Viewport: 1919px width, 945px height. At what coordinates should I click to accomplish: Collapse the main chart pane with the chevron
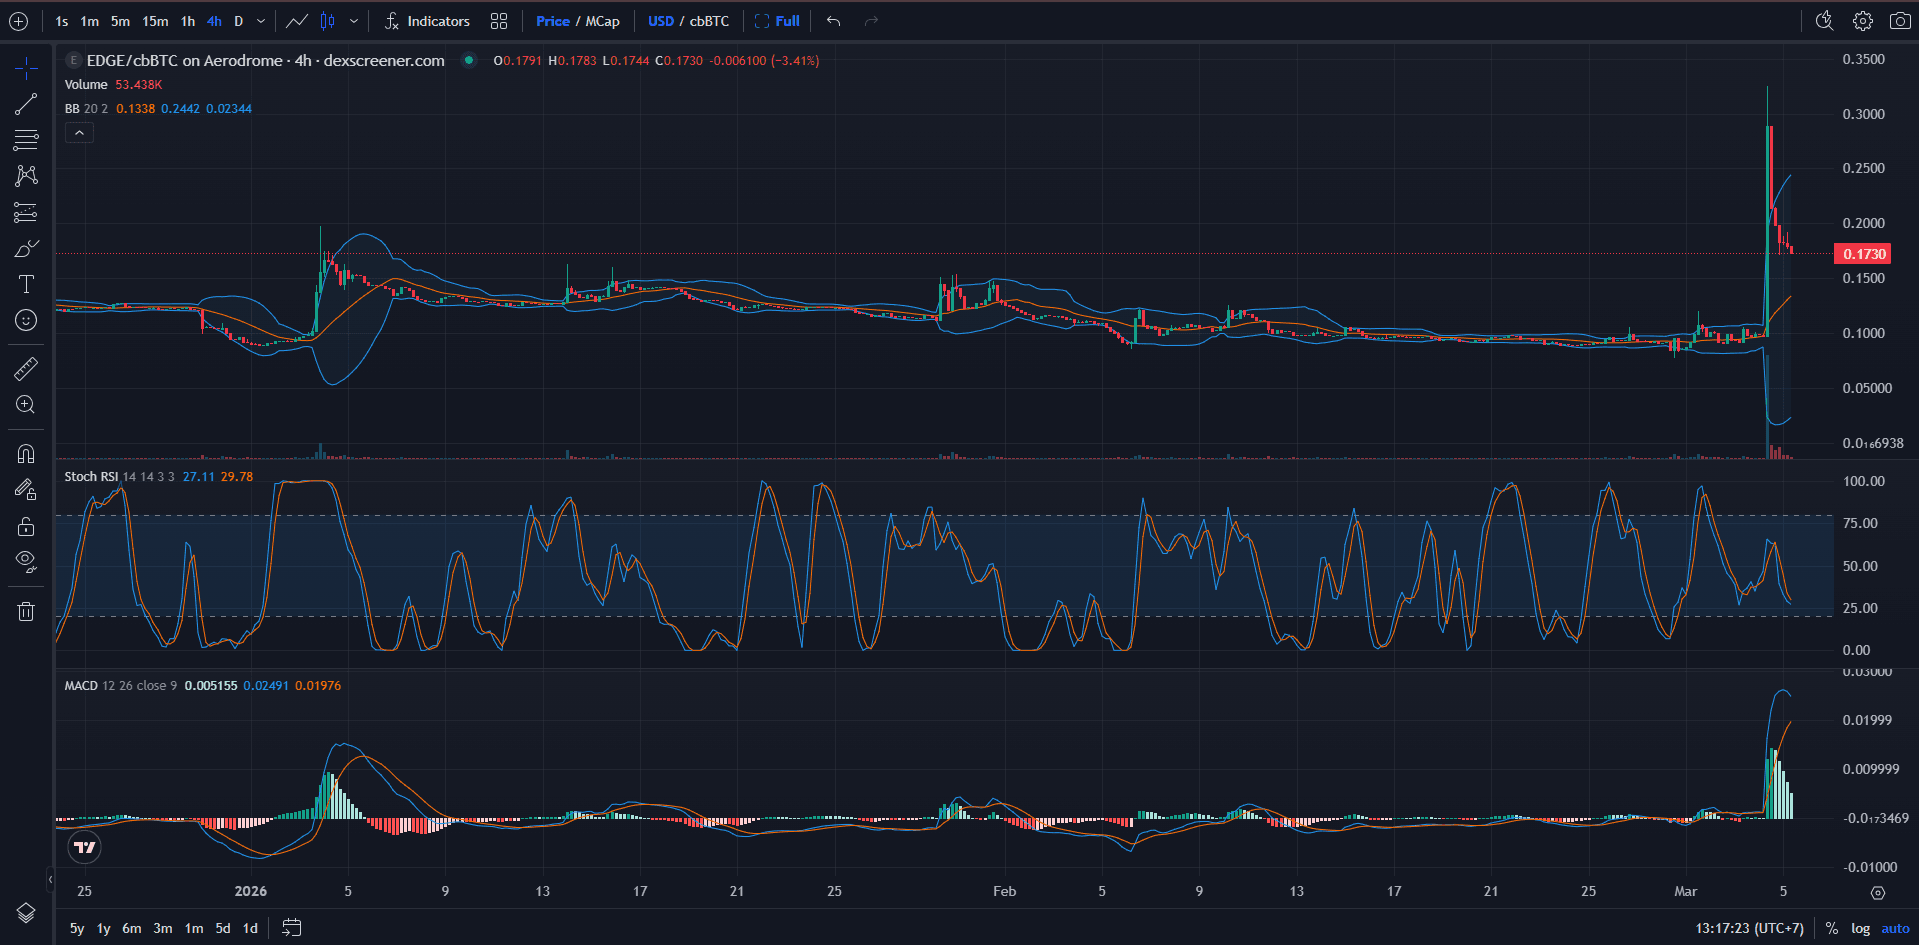click(79, 132)
